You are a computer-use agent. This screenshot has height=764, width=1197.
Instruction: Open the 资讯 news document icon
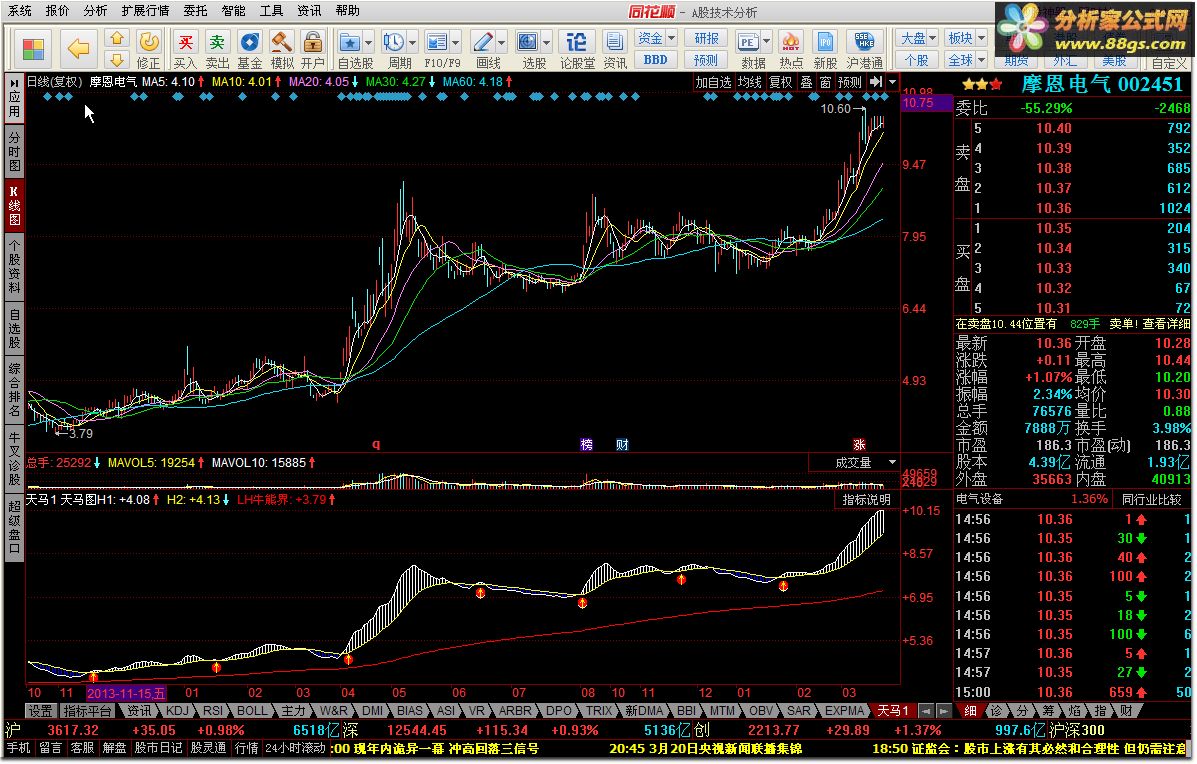click(615, 50)
